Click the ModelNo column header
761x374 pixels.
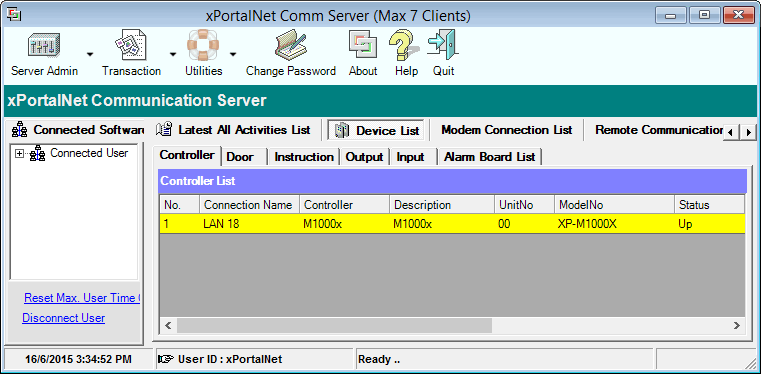[x=614, y=205]
